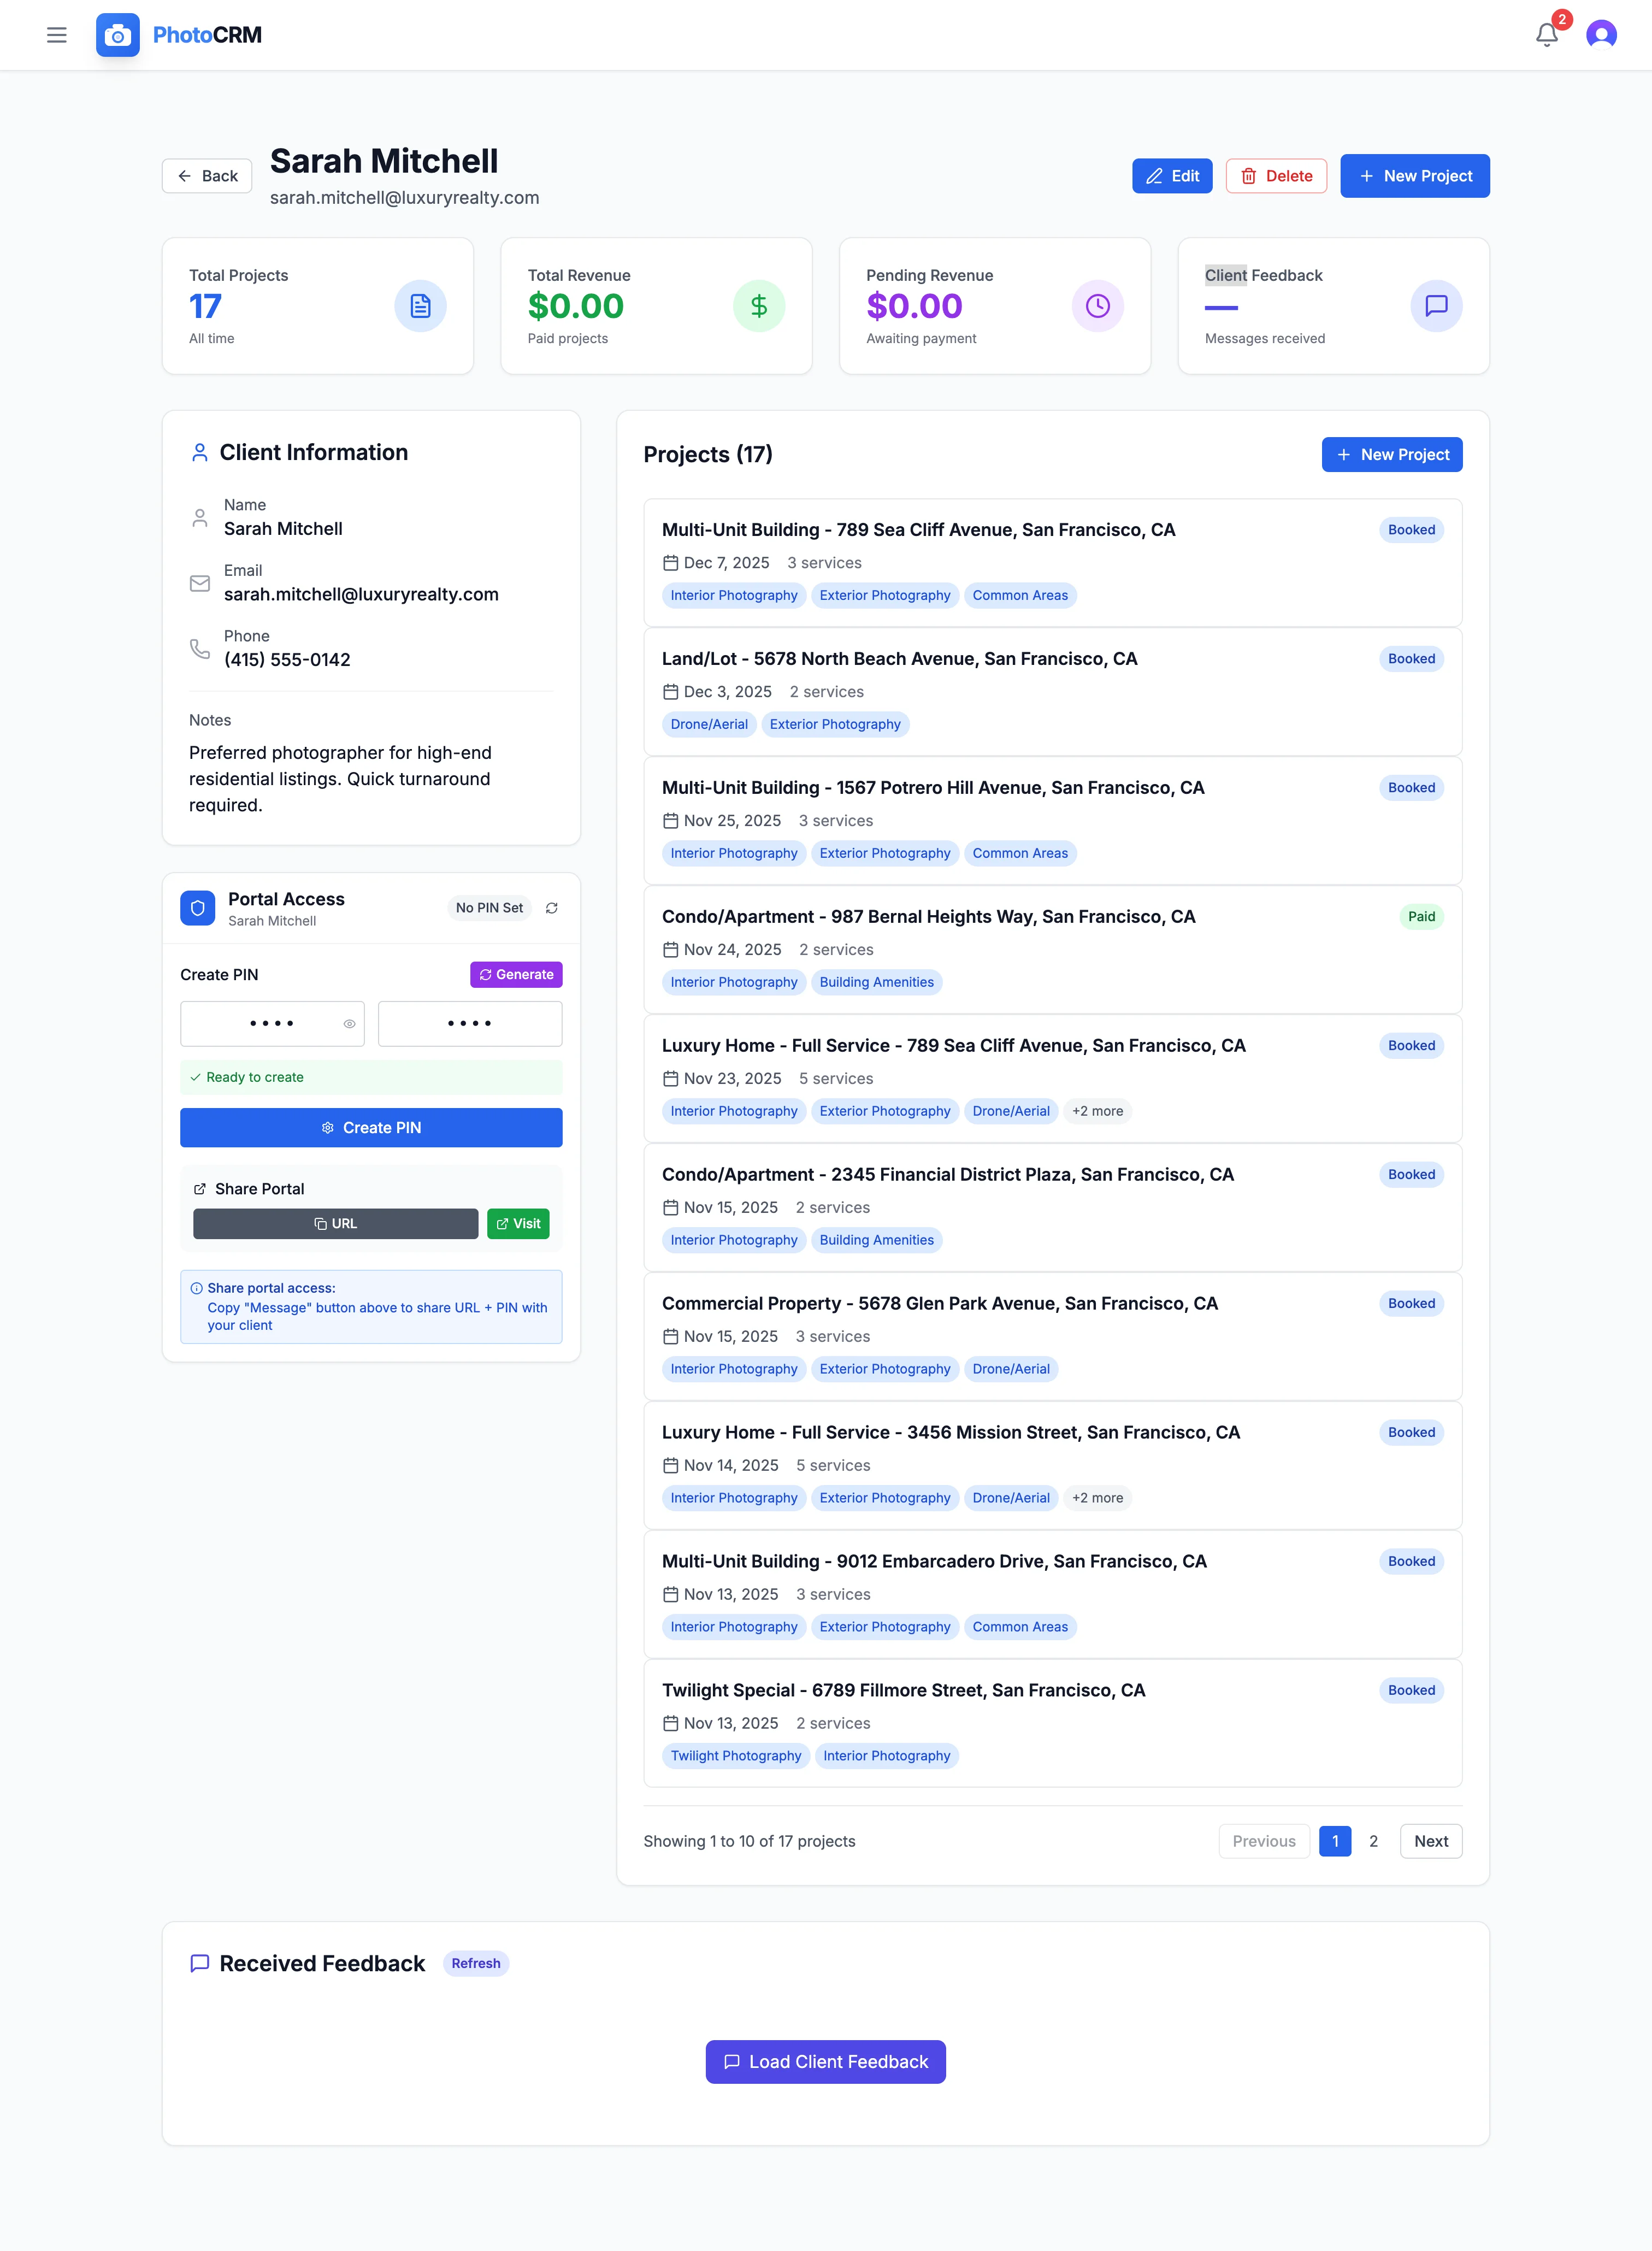Screen dimensions: 1652x2251
Task: Click the Ready to create status message
Action: coord(371,1077)
